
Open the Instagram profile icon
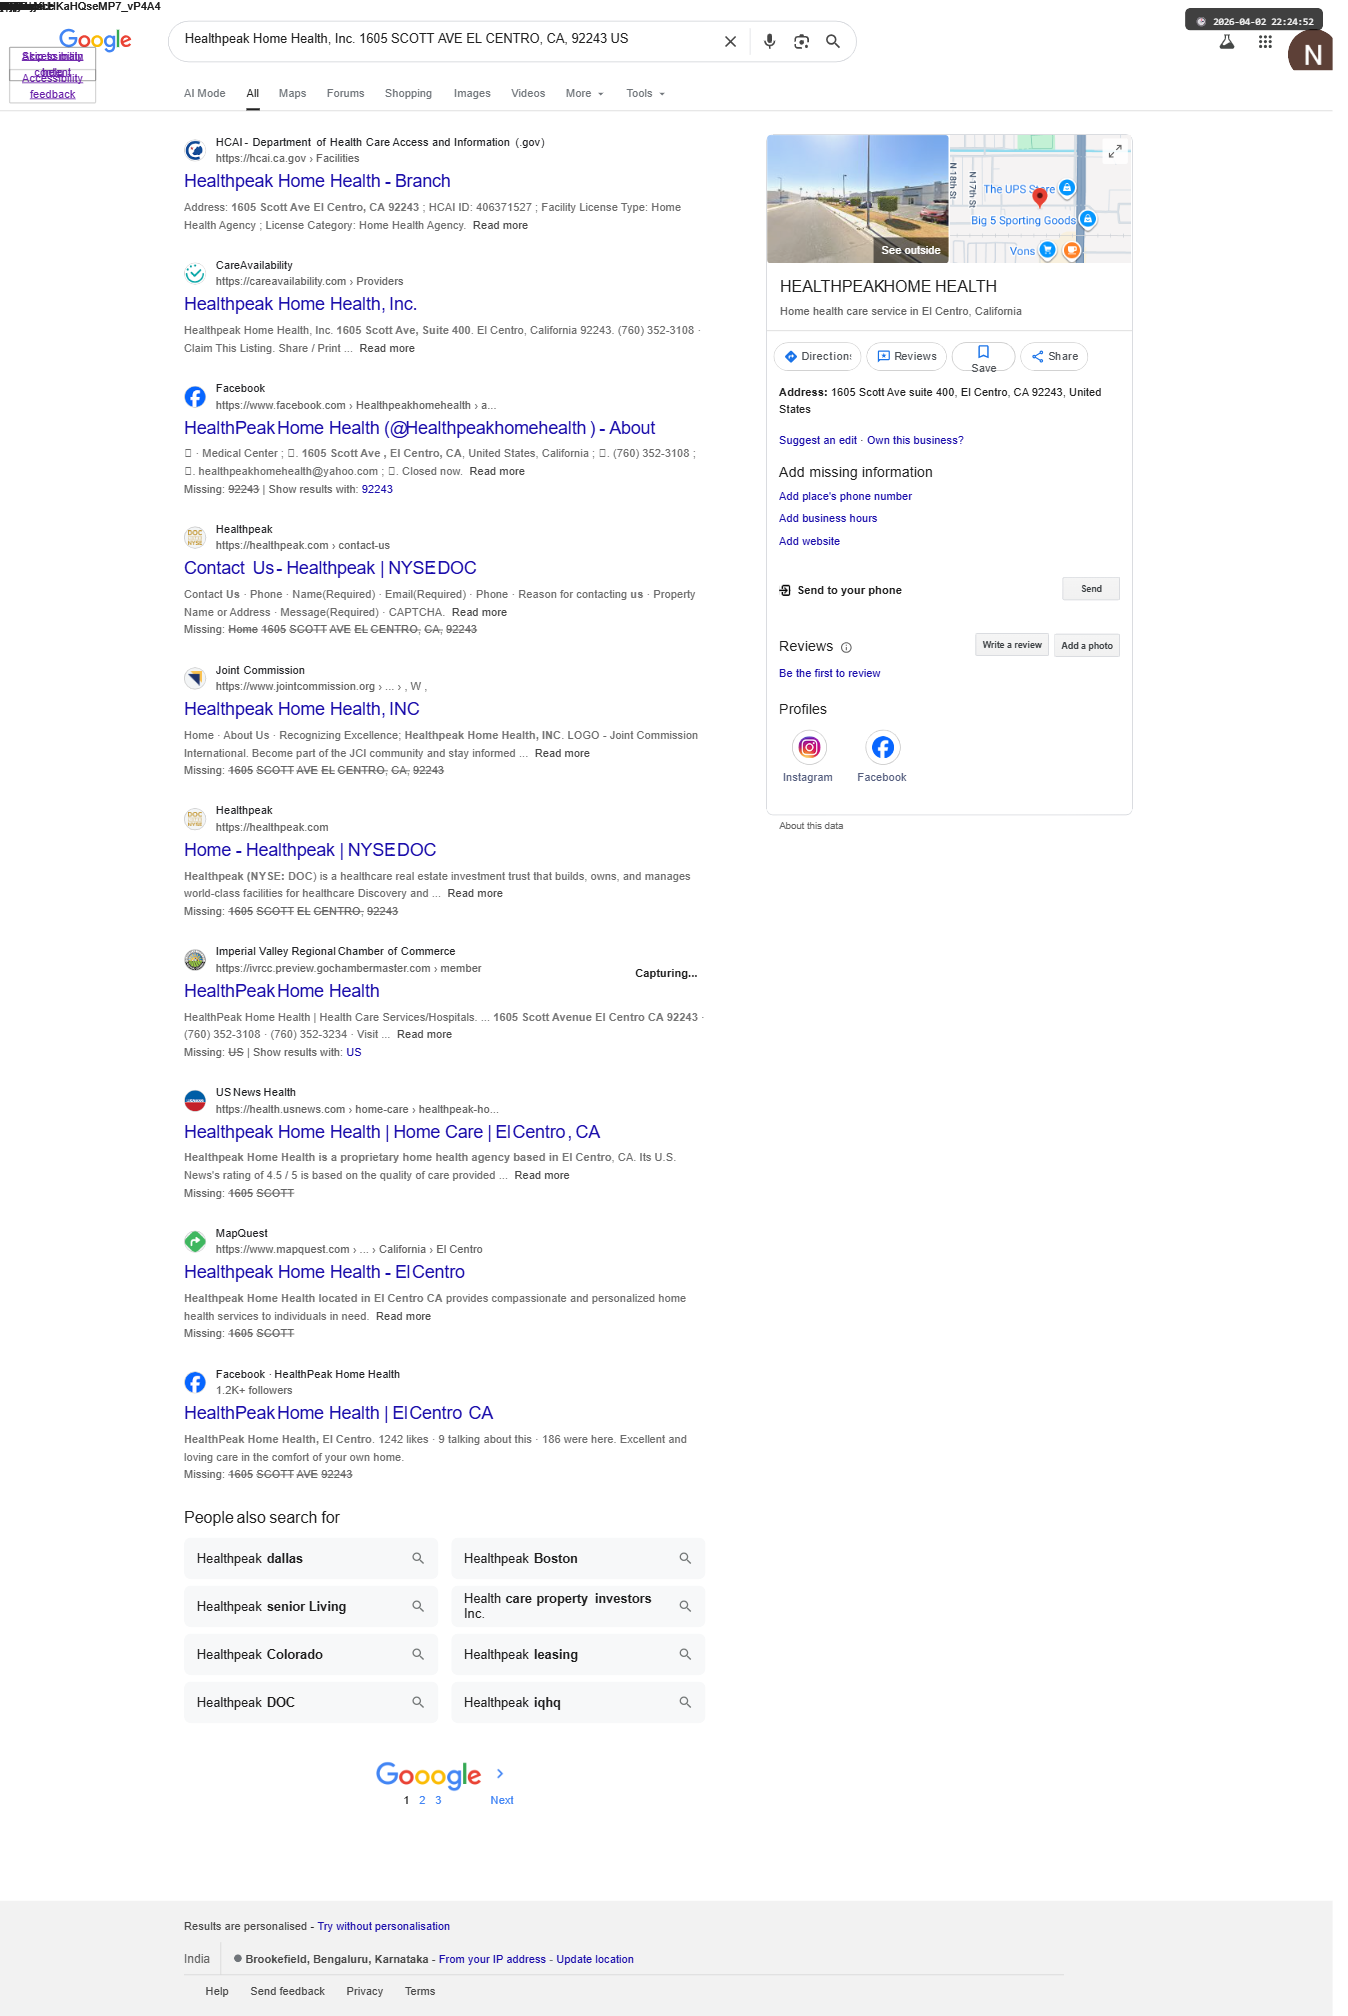[809, 747]
